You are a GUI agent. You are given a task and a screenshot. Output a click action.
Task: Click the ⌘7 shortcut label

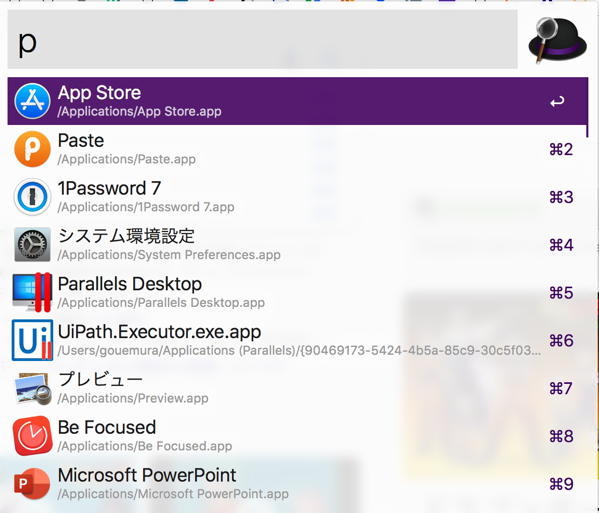[561, 388]
